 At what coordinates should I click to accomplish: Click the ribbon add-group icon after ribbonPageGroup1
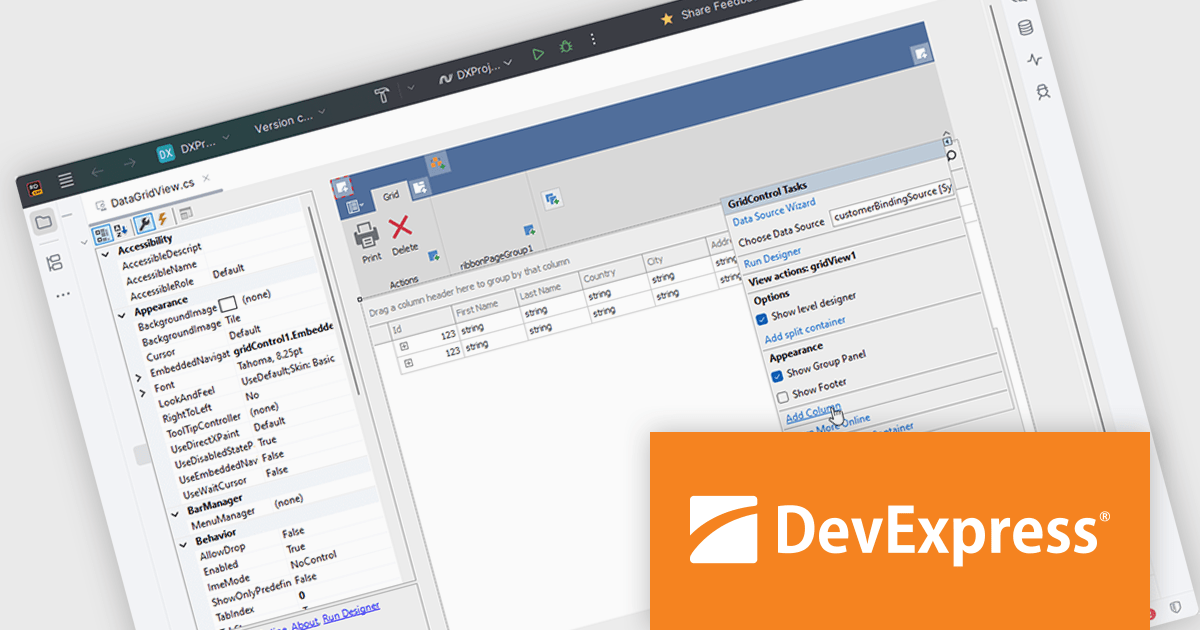click(x=550, y=198)
